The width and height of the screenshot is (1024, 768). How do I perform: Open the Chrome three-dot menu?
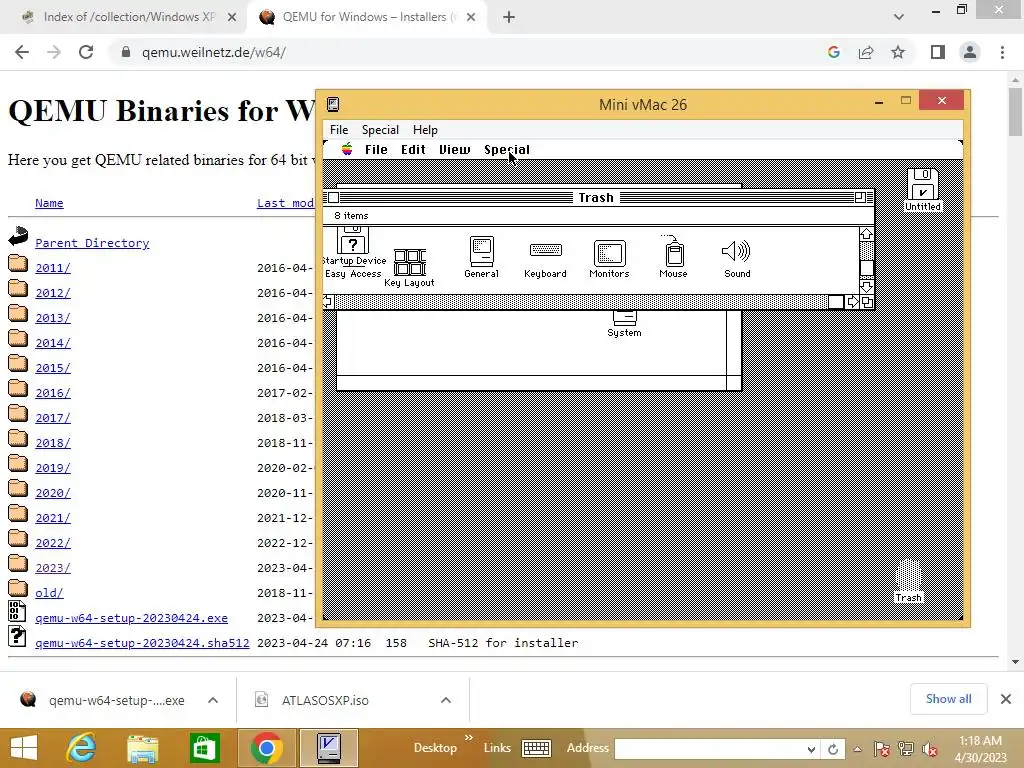(x=1002, y=52)
